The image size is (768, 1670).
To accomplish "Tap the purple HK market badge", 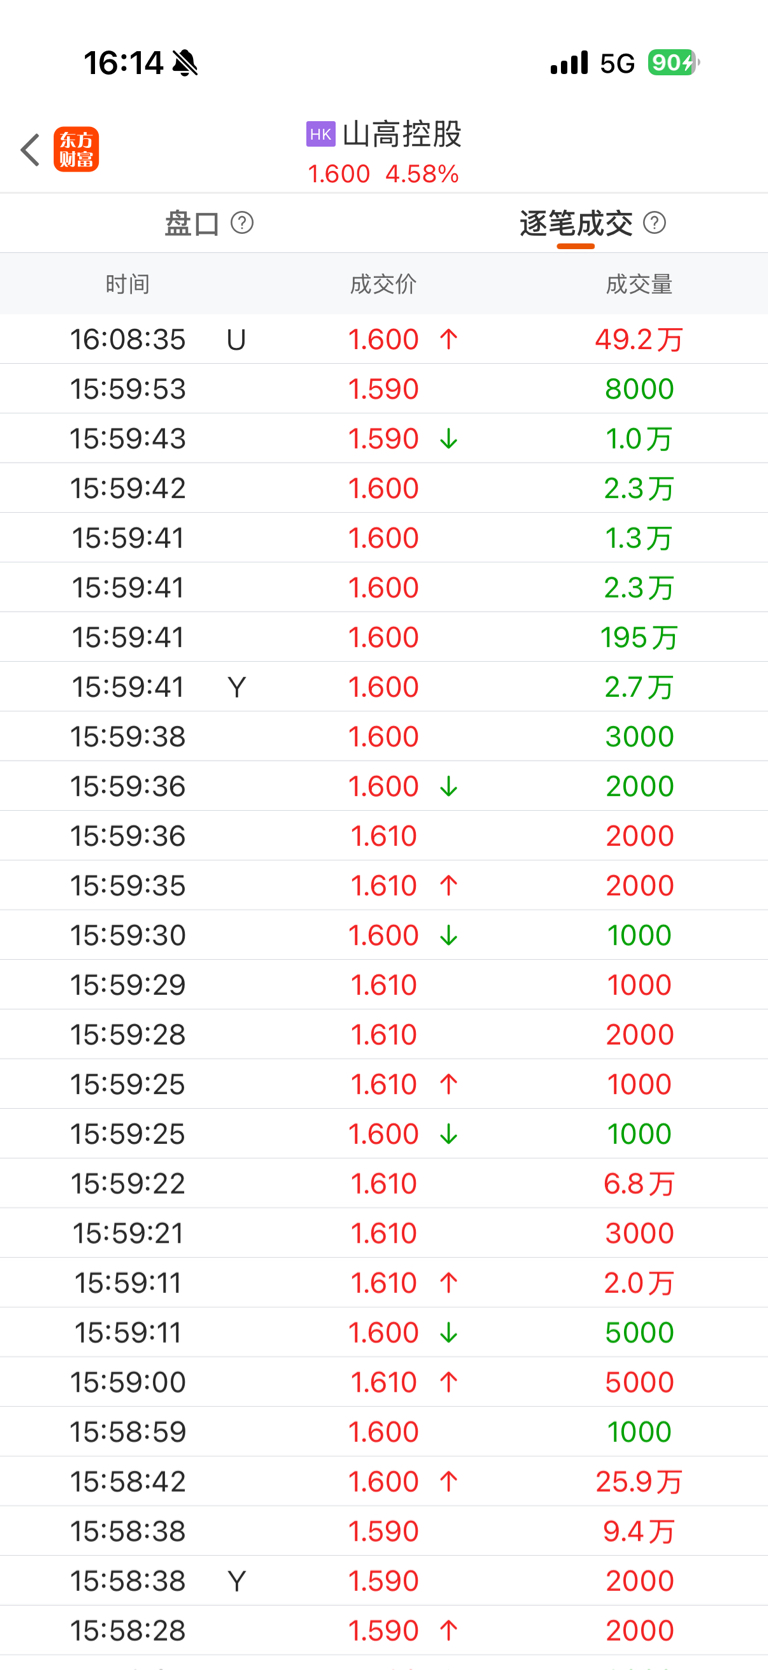I will coord(320,134).
